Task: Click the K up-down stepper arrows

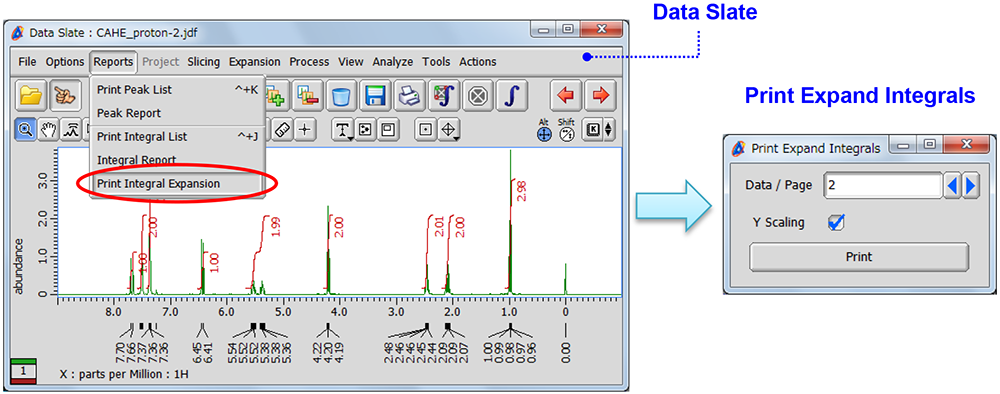Action: (608, 129)
